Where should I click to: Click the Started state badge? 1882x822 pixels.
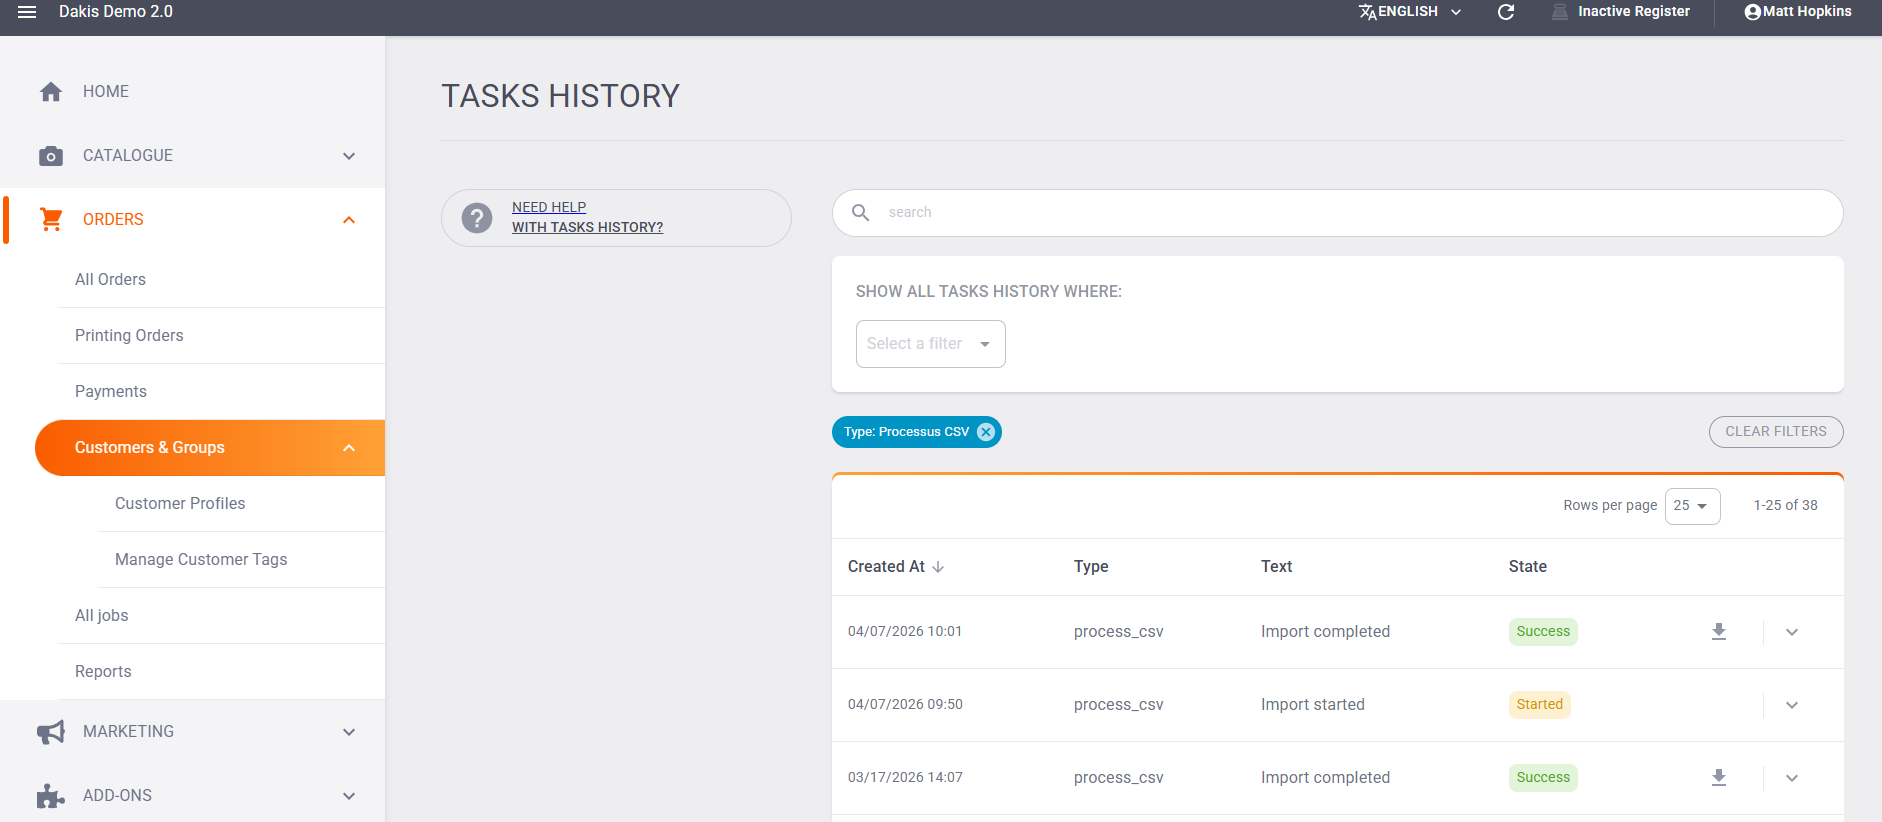pyautogui.click(x=1539, y=705)
